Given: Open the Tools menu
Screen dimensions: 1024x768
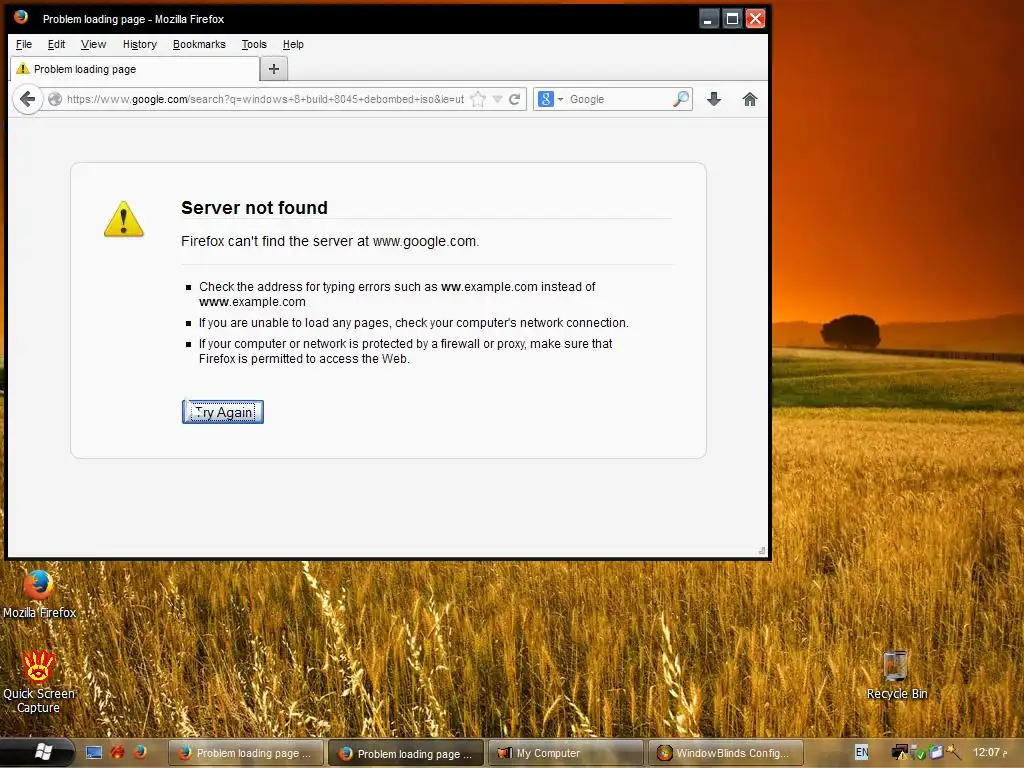Looking at the screenshot, I should point(254,44).
